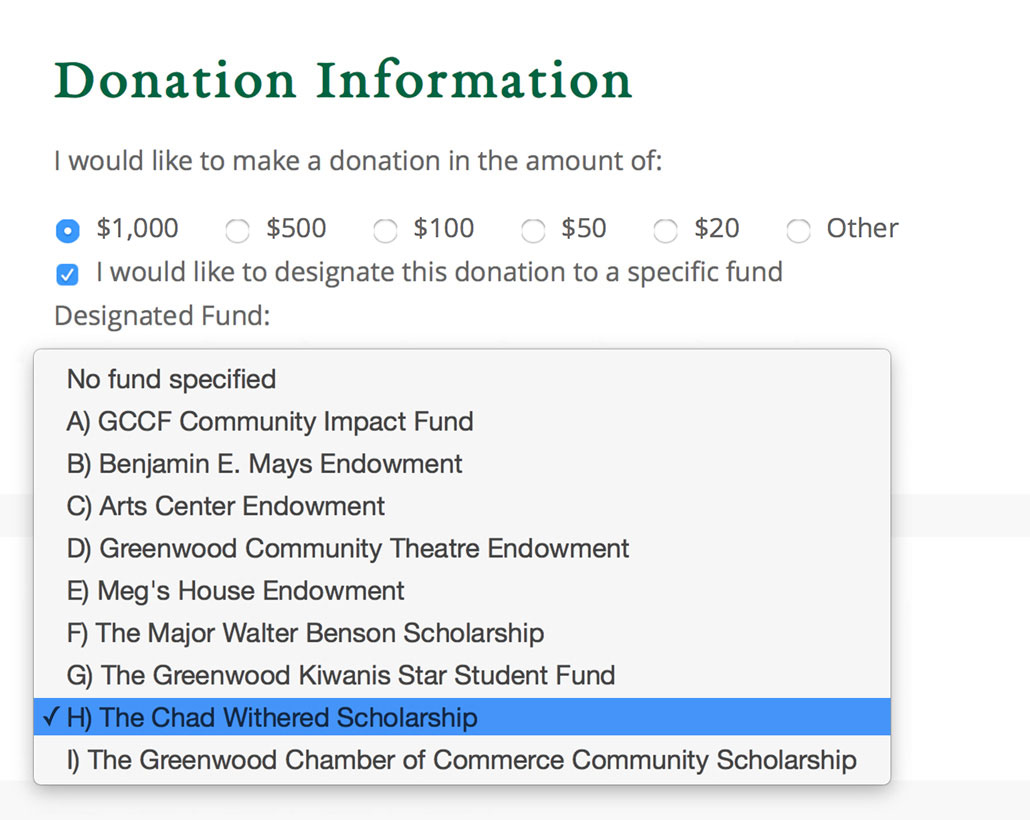1030x820 pixels.
Task: Uncheck designate donation to specific fund
Action: [x=67, y=274]
